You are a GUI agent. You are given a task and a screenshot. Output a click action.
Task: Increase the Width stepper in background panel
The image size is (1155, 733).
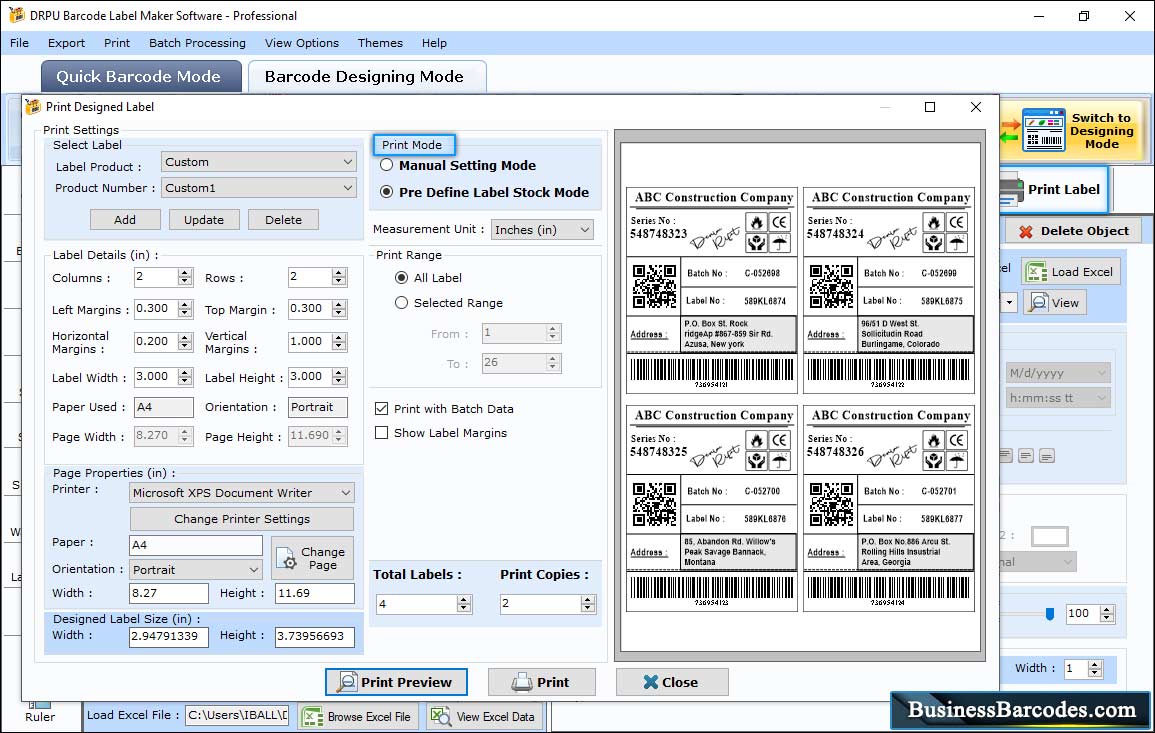click(x=1095, y=664)
